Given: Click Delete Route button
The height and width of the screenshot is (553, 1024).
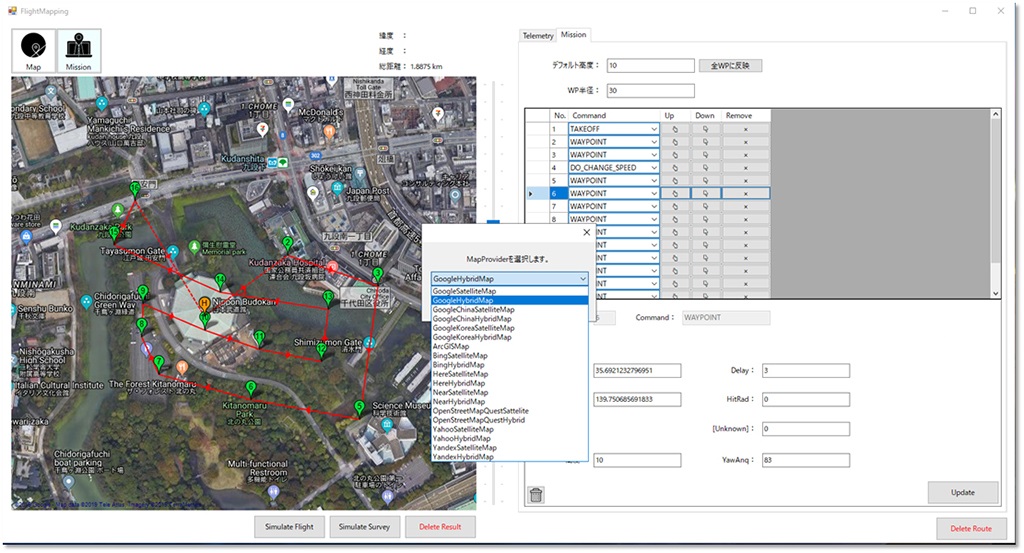Looking at the screenshot, I should point(970,528).
